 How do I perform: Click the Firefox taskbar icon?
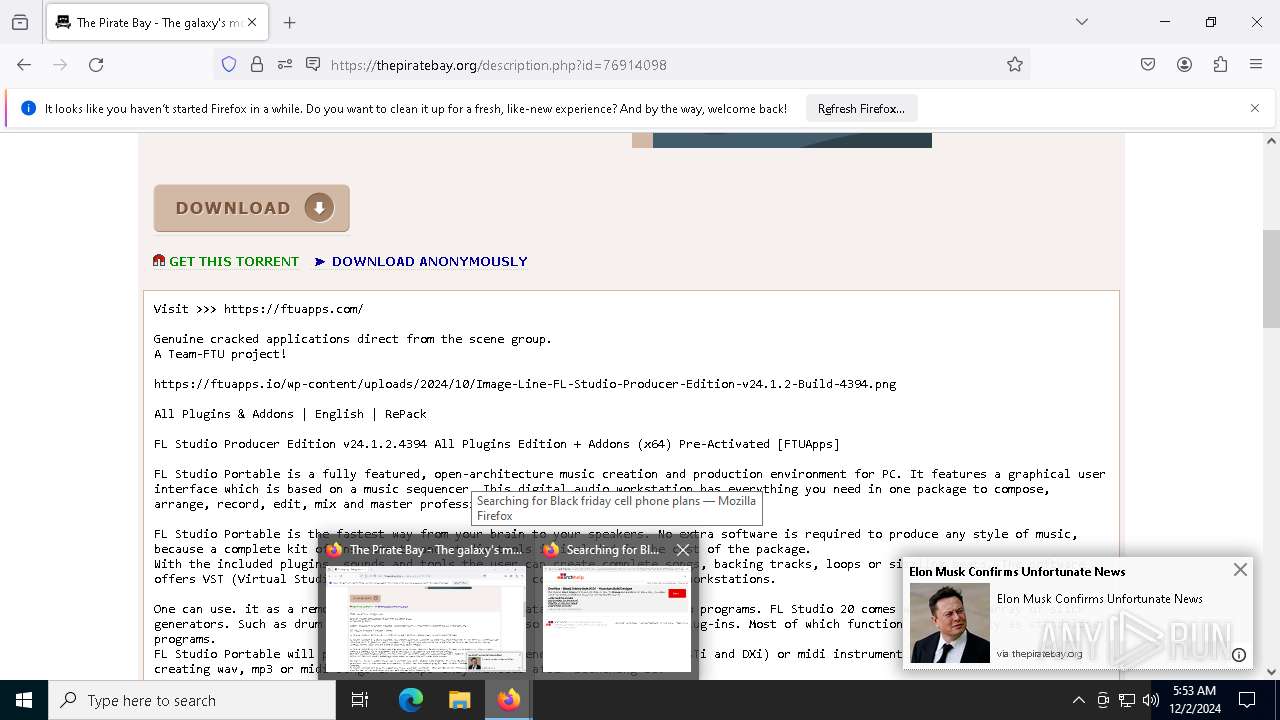pos(509,700)
